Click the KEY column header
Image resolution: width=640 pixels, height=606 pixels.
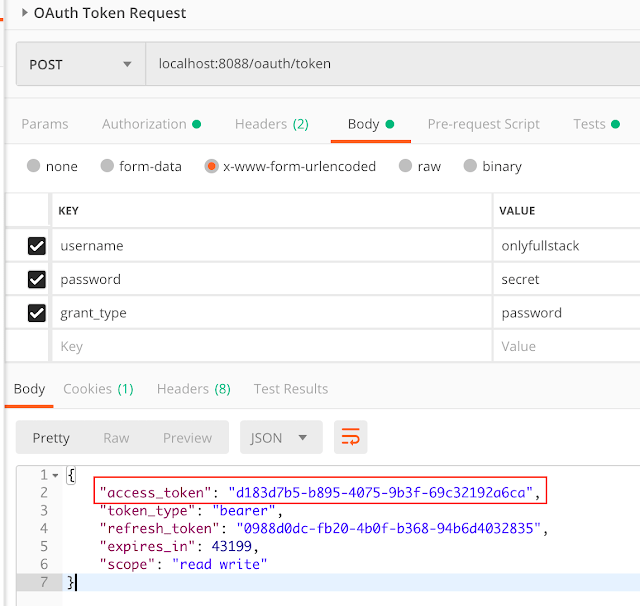pos(69,211)
